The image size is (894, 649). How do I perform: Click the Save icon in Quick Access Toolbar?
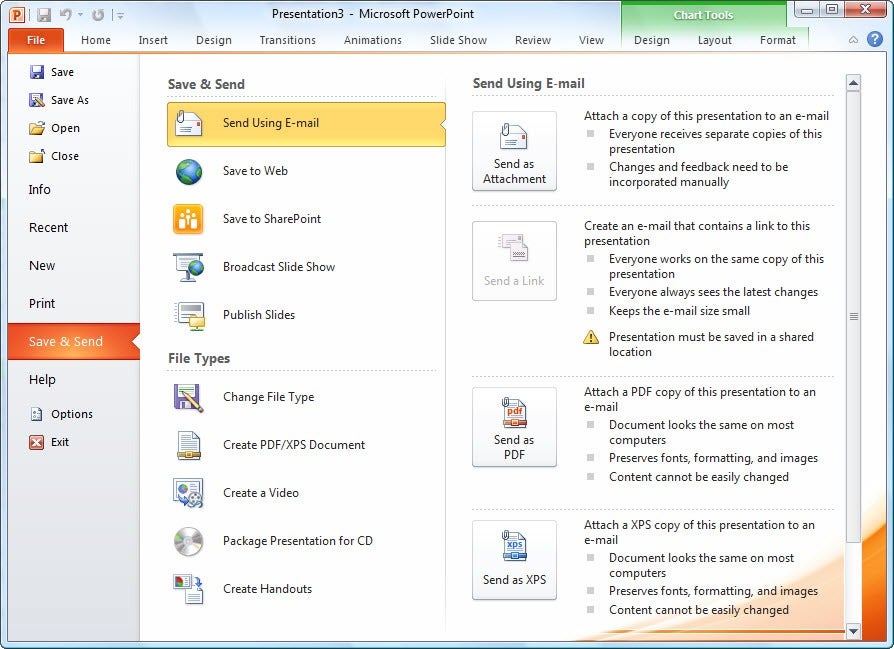[44, 15]
